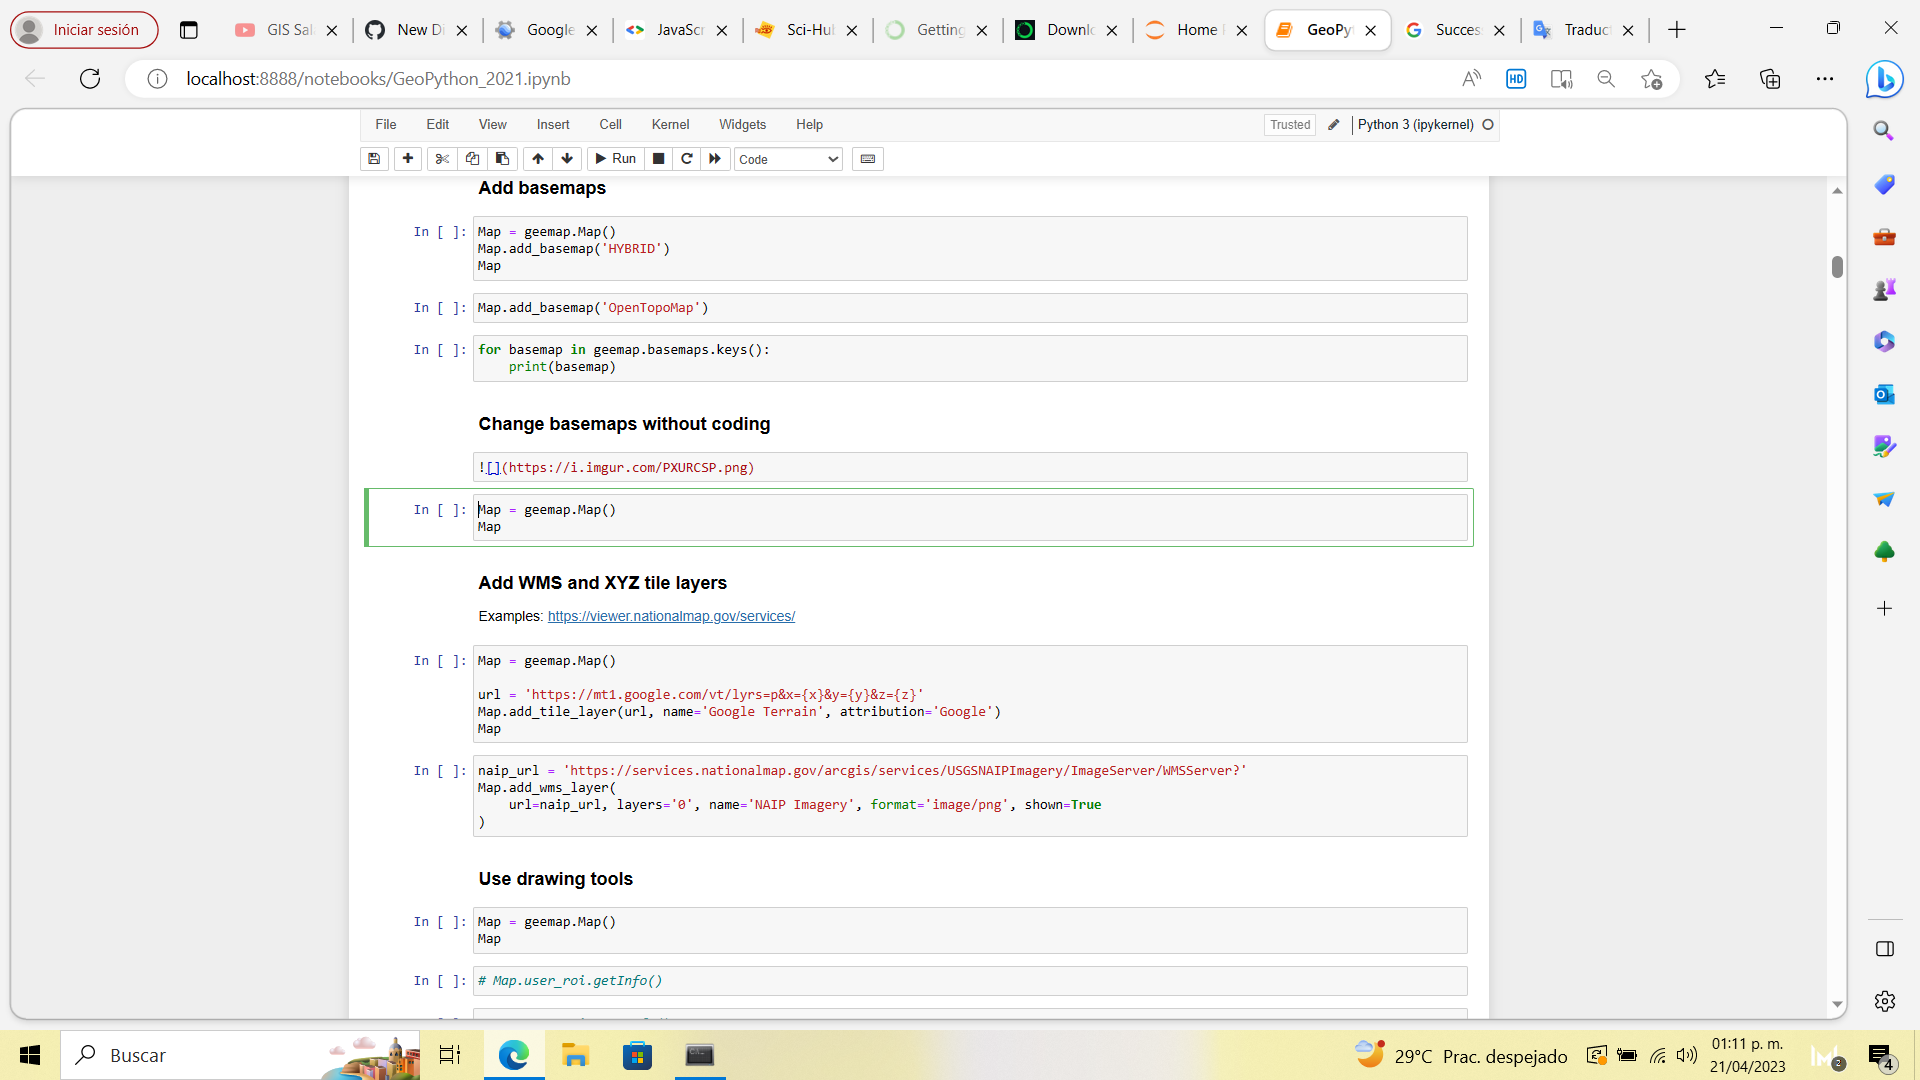Move the selected cell up with the up arrow
This screenshot has width=1920, height=1080.
[x=538, y=158]
